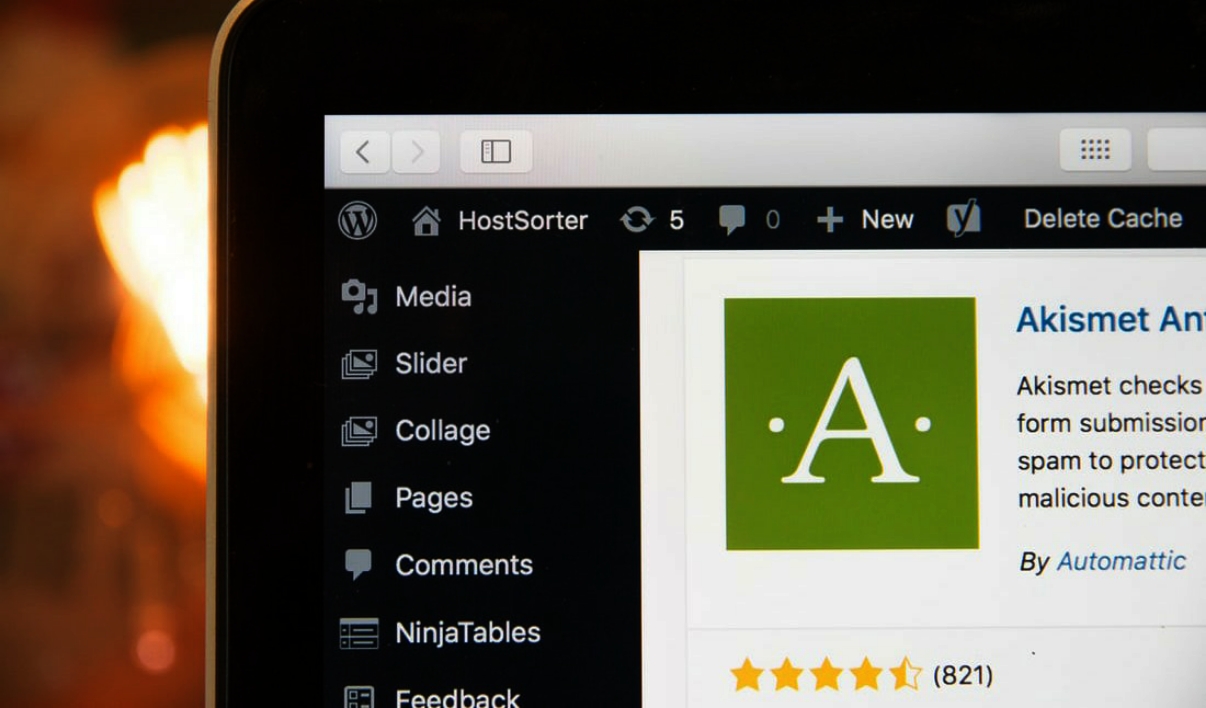Click the Collage sidebar icon
Image resolution: width=1206 pixels, height=708 pixels.
point(359,431)
